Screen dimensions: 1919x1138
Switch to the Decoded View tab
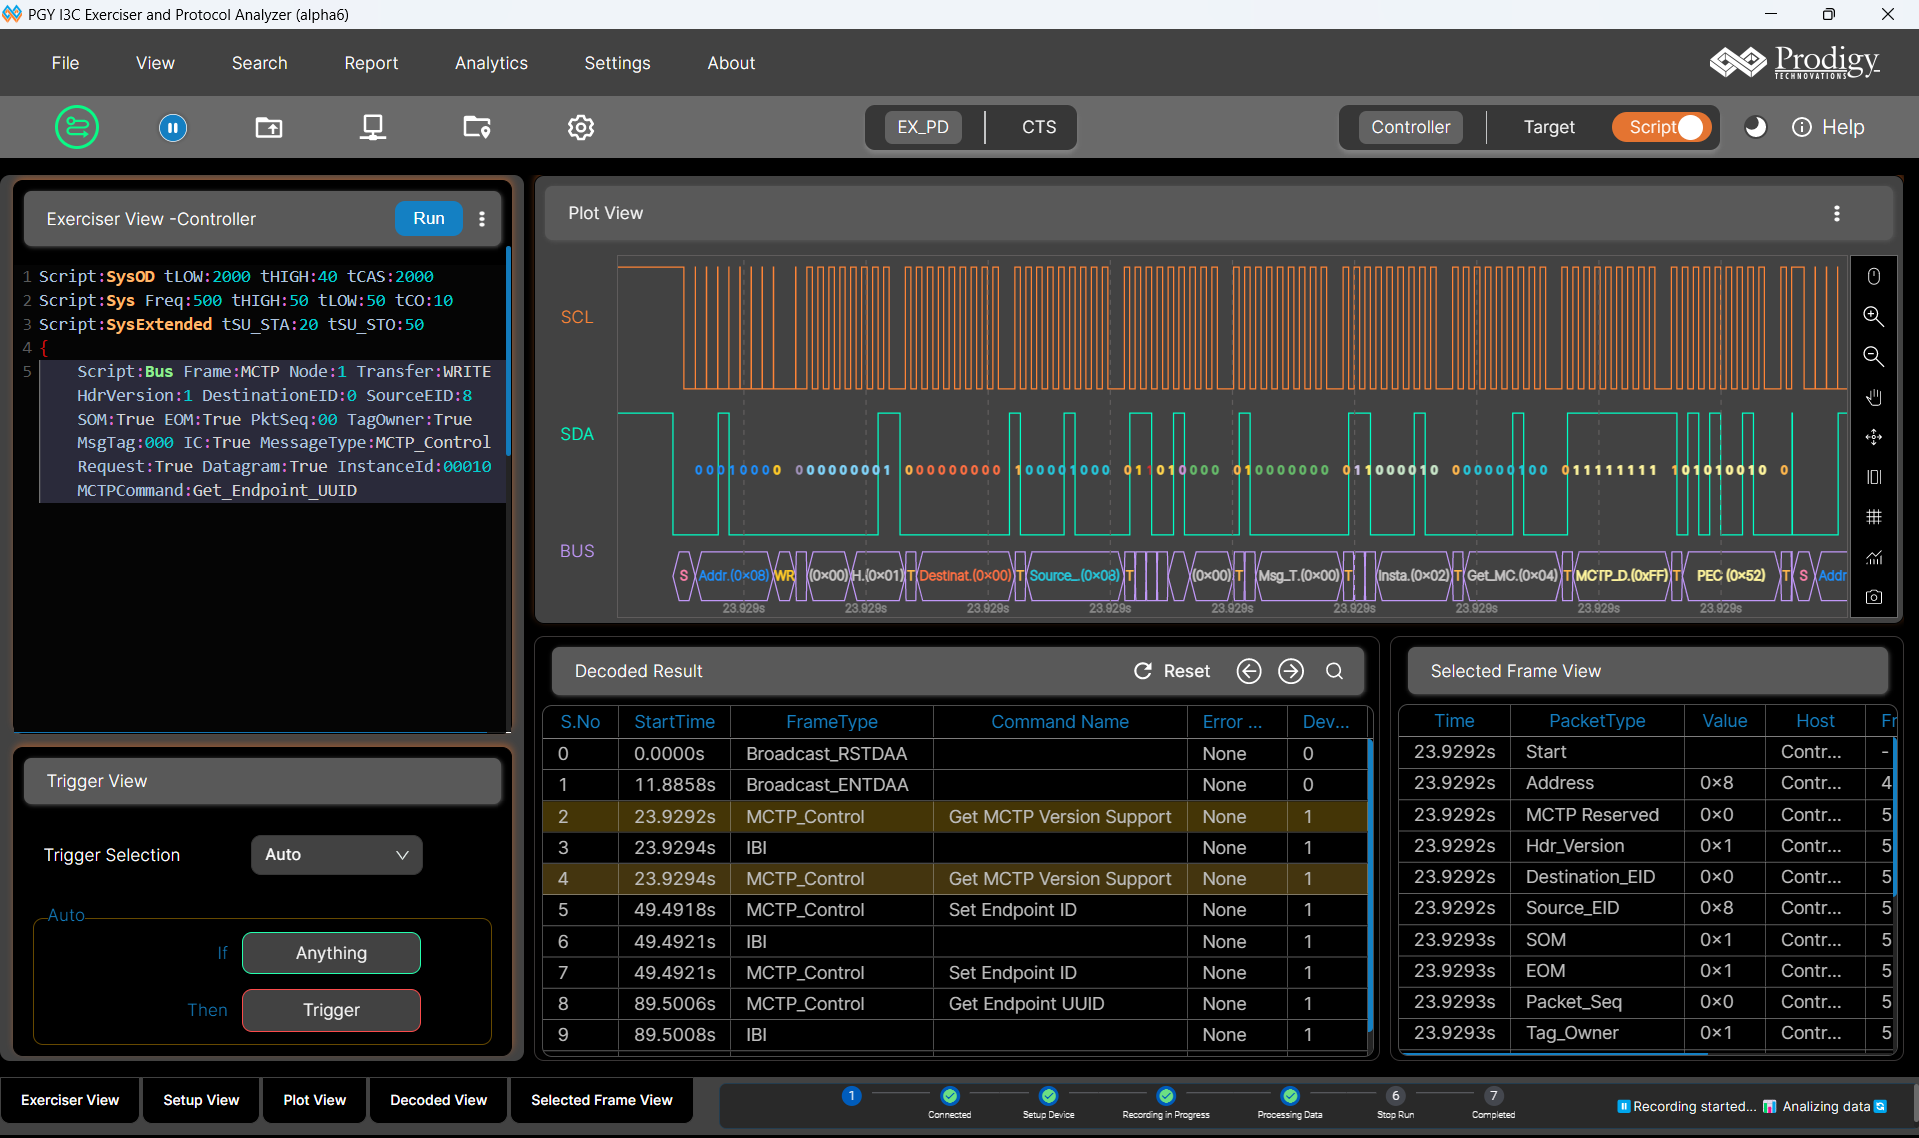438,1100
